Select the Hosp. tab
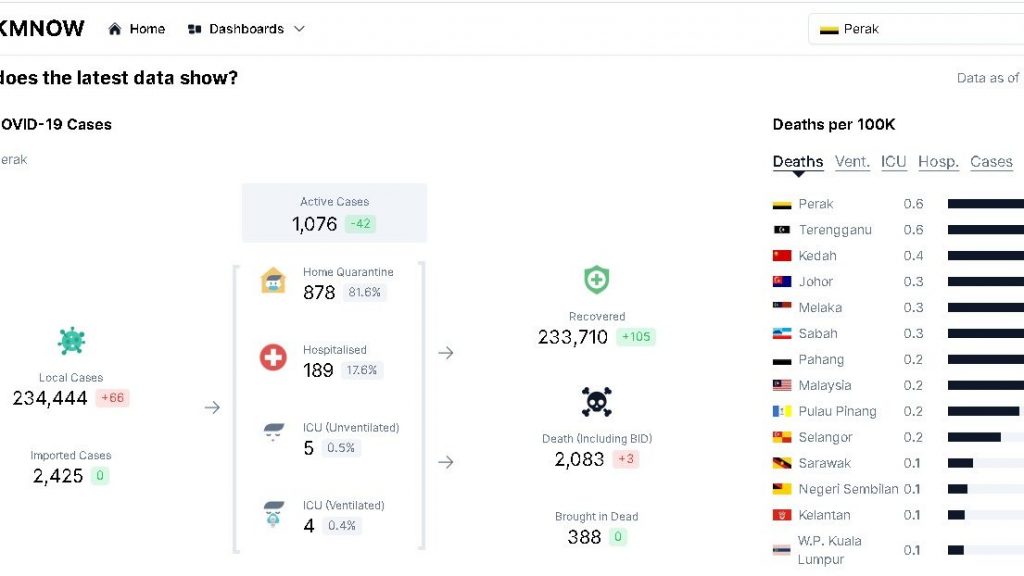Viewport: 1024px width, 576px height. 938,162
